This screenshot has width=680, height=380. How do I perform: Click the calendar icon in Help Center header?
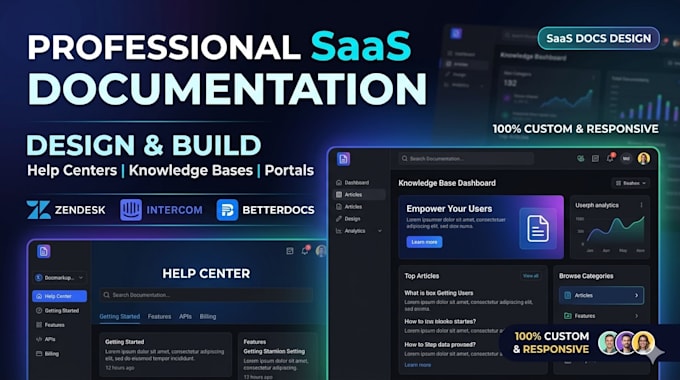(290, 251)
